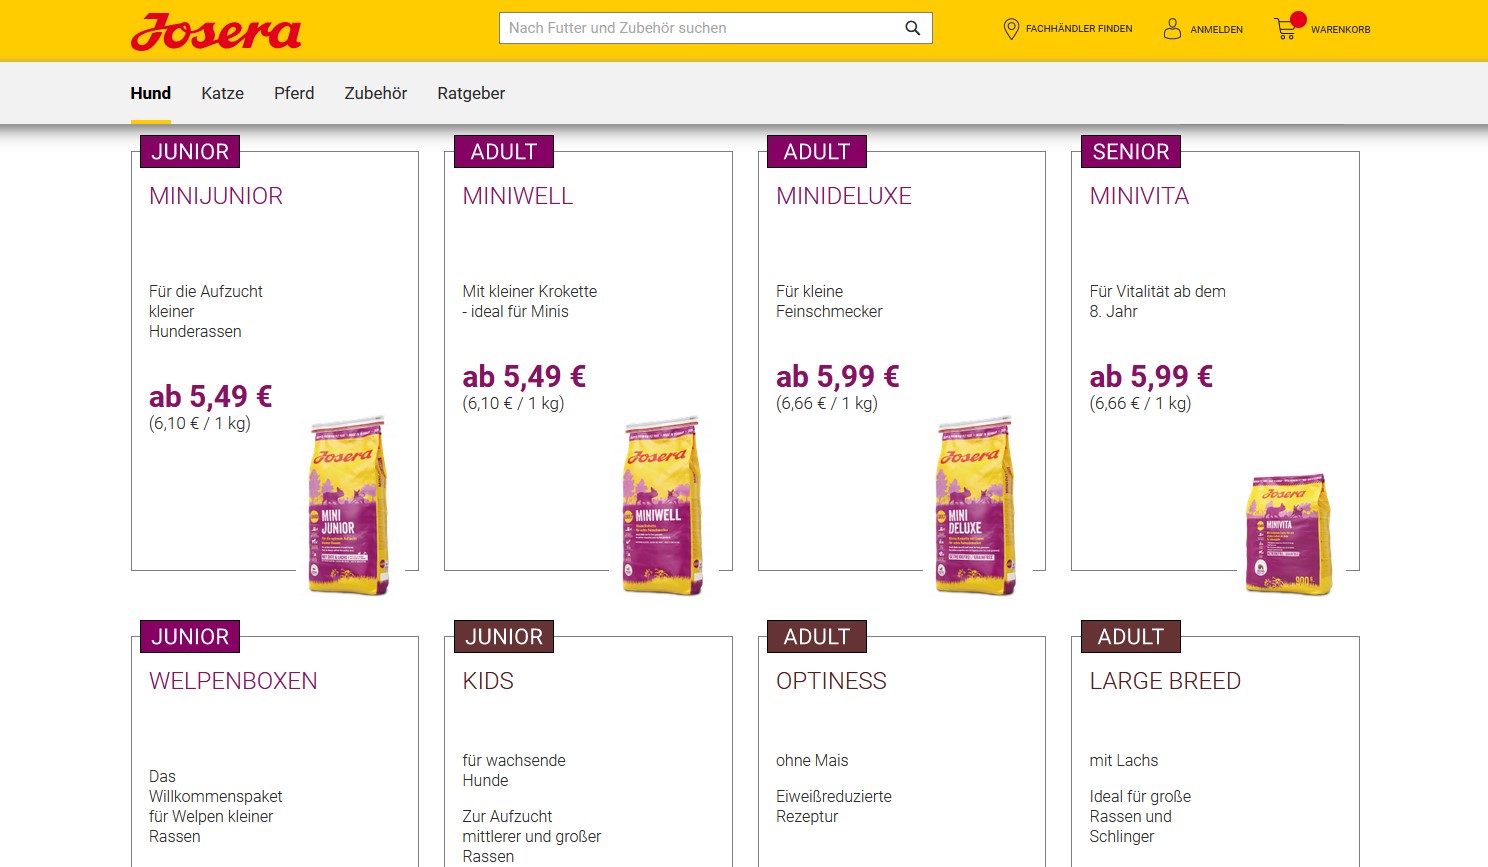
Task: Click MINIJUNIOR unit price (6,10 € / 1 kg)
Action: (x=200, y=424)
